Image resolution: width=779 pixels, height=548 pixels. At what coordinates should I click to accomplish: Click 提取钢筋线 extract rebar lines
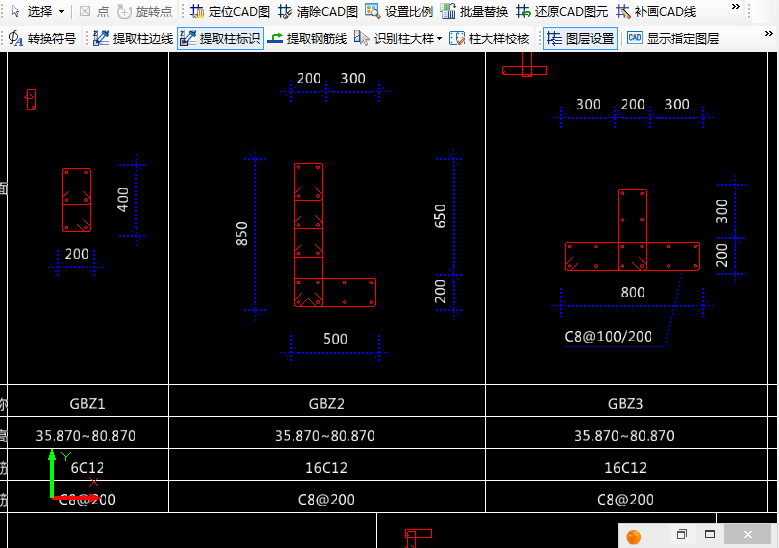[307, 38]
